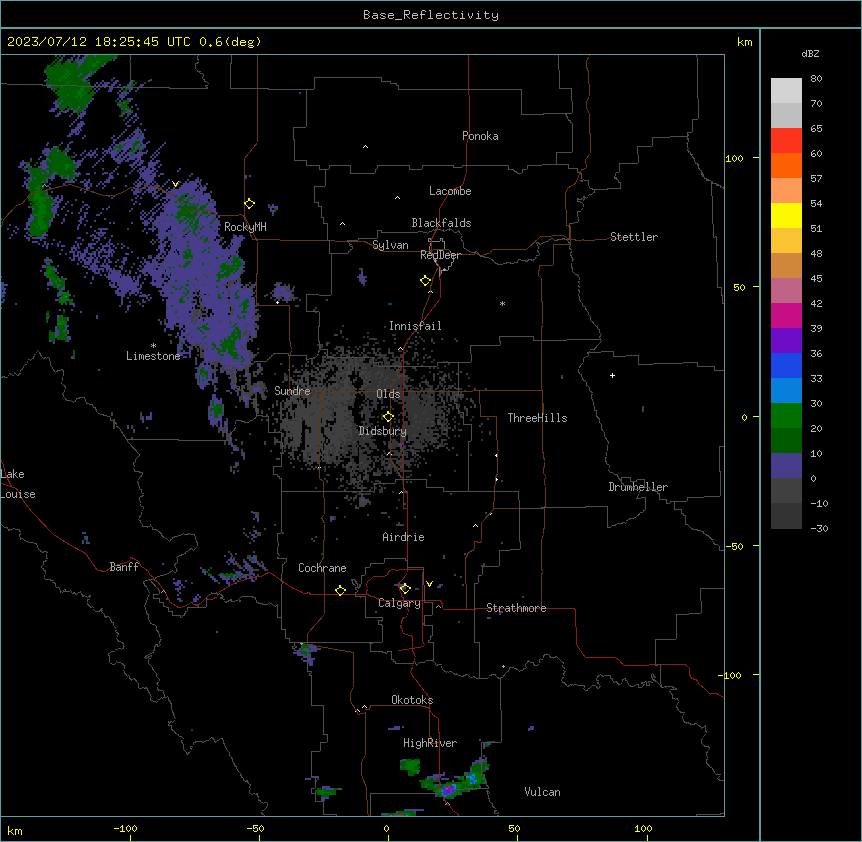The image size is (862, 842).
Task: Click the Ponoka town label
Action: coord(480,136)
